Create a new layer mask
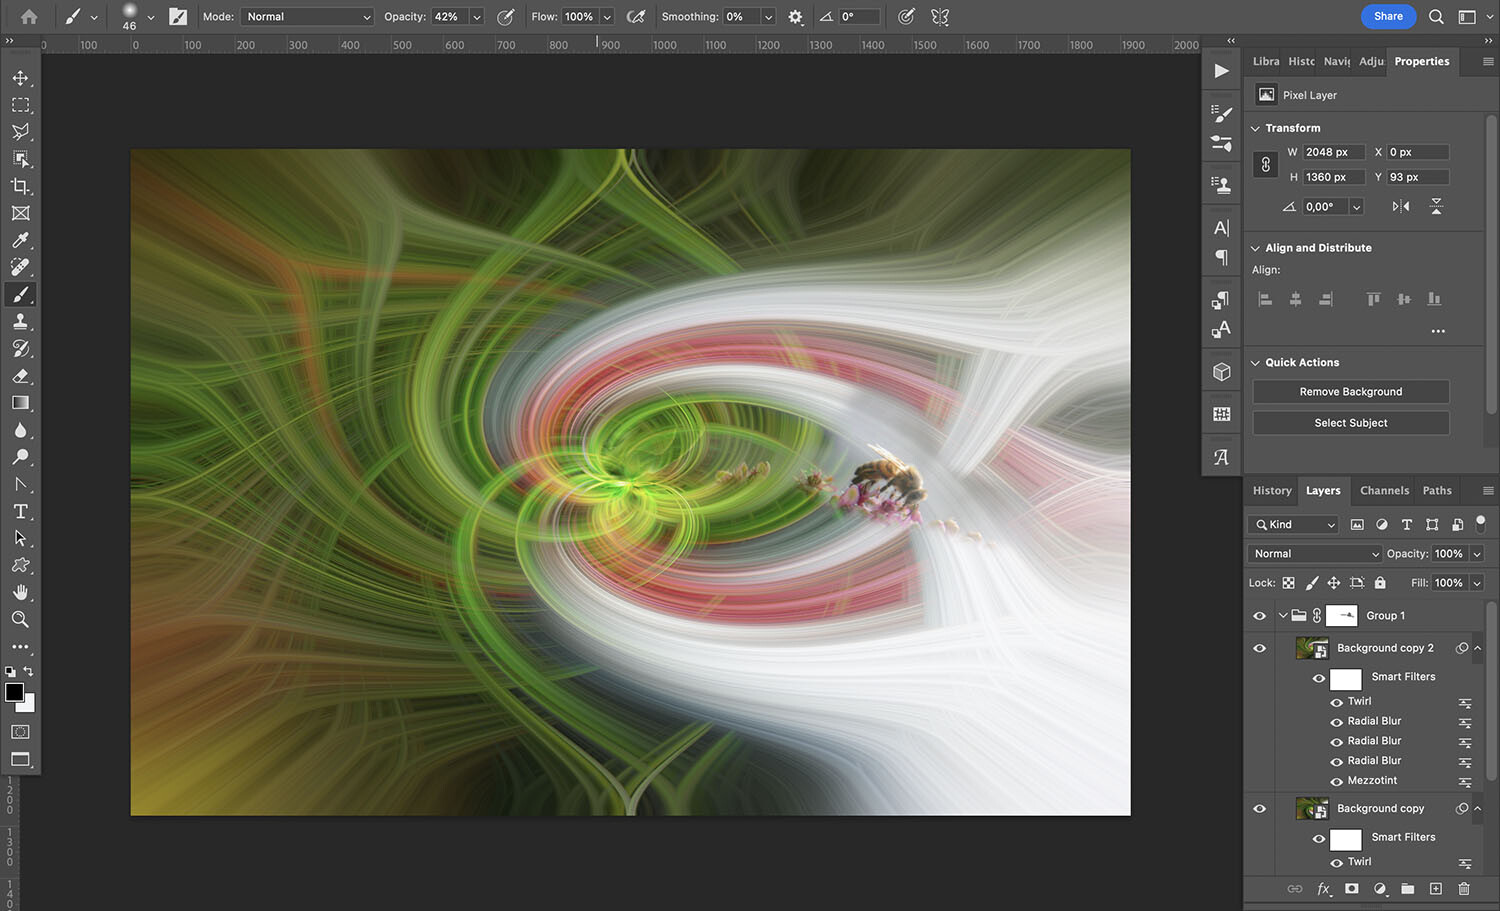 point(1351,889)
